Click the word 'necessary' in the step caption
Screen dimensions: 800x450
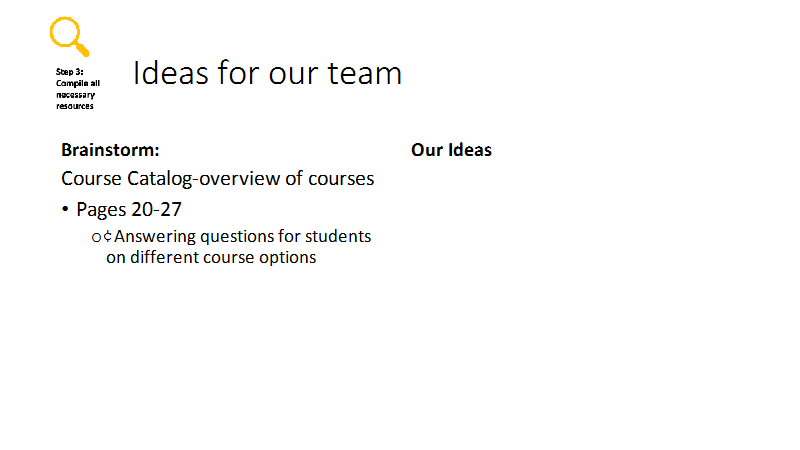point(76,95)
